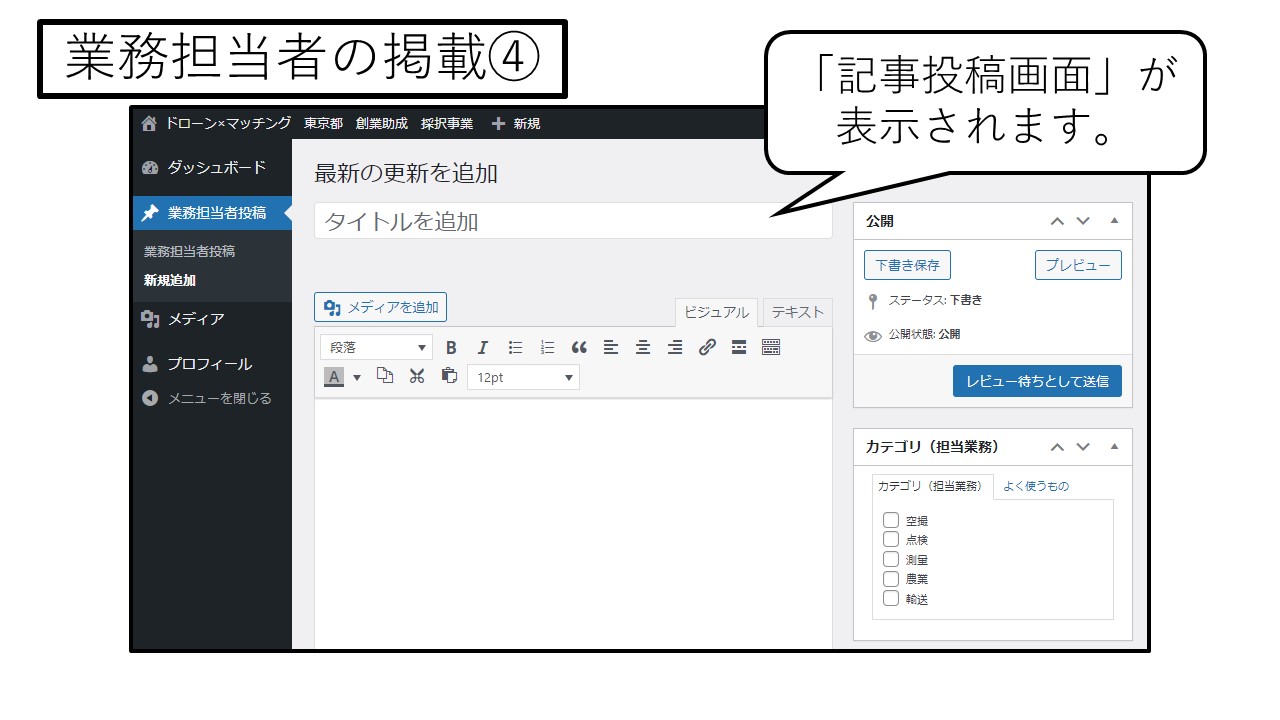Move the カテゴリ panel up arrow

coord(1057,447)
